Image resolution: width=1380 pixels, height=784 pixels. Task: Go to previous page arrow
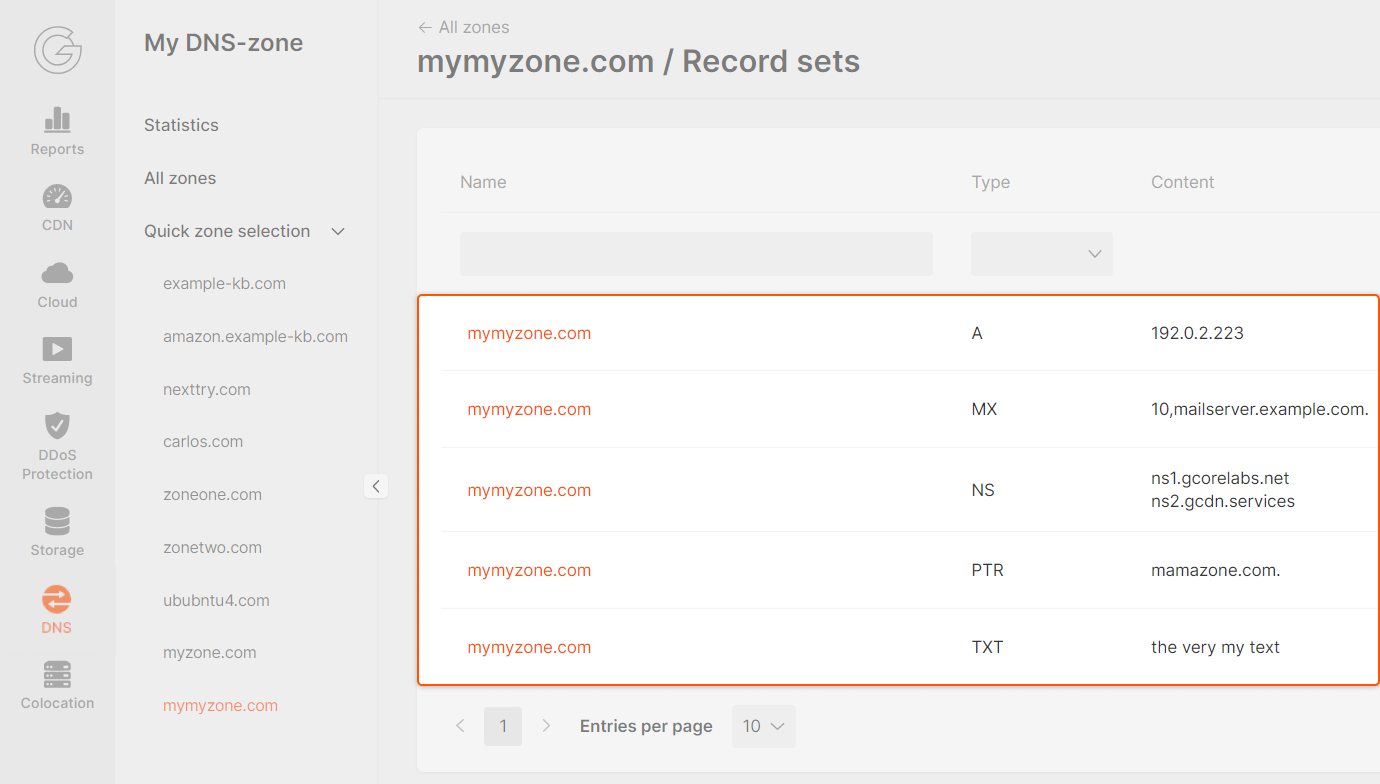[x=460, y=726]
